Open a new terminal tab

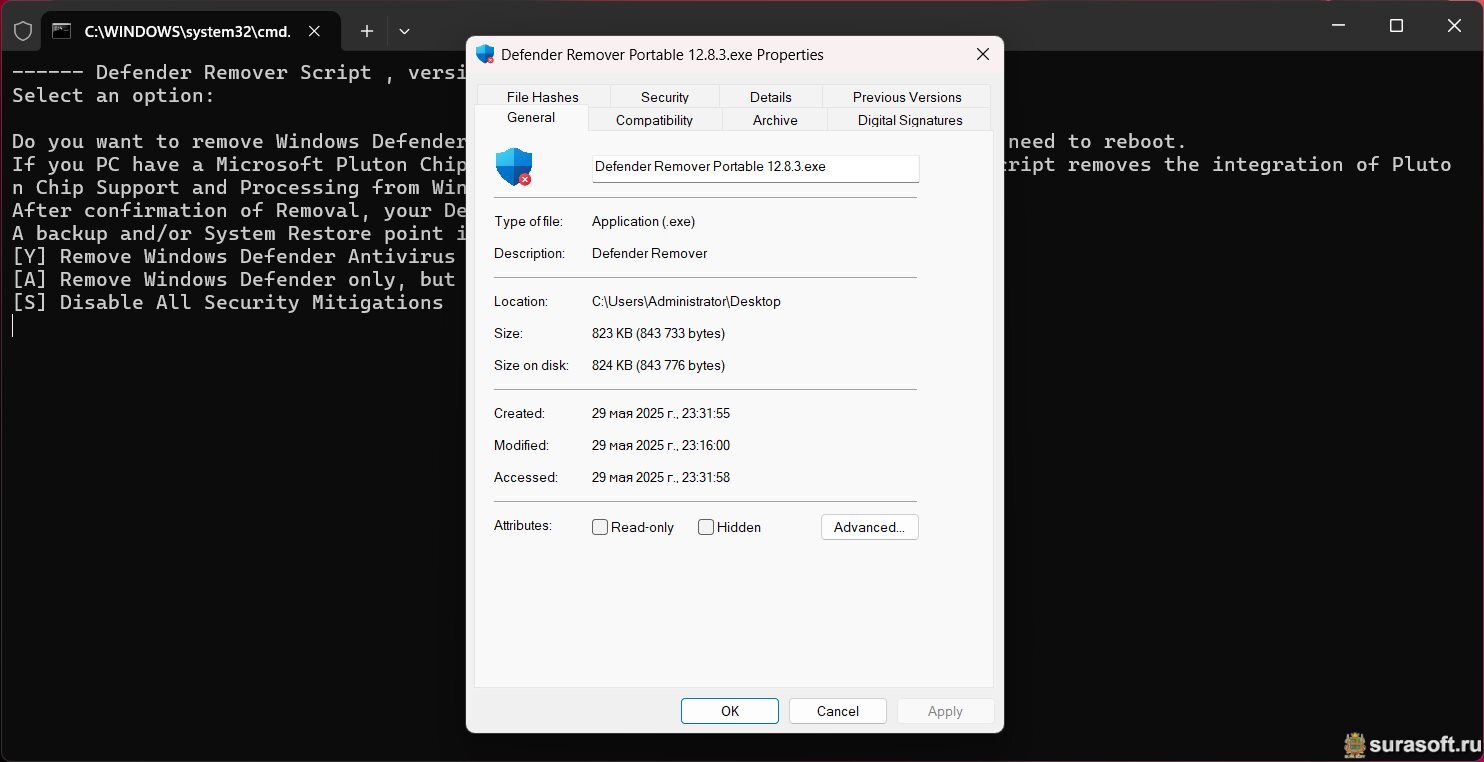367,31
